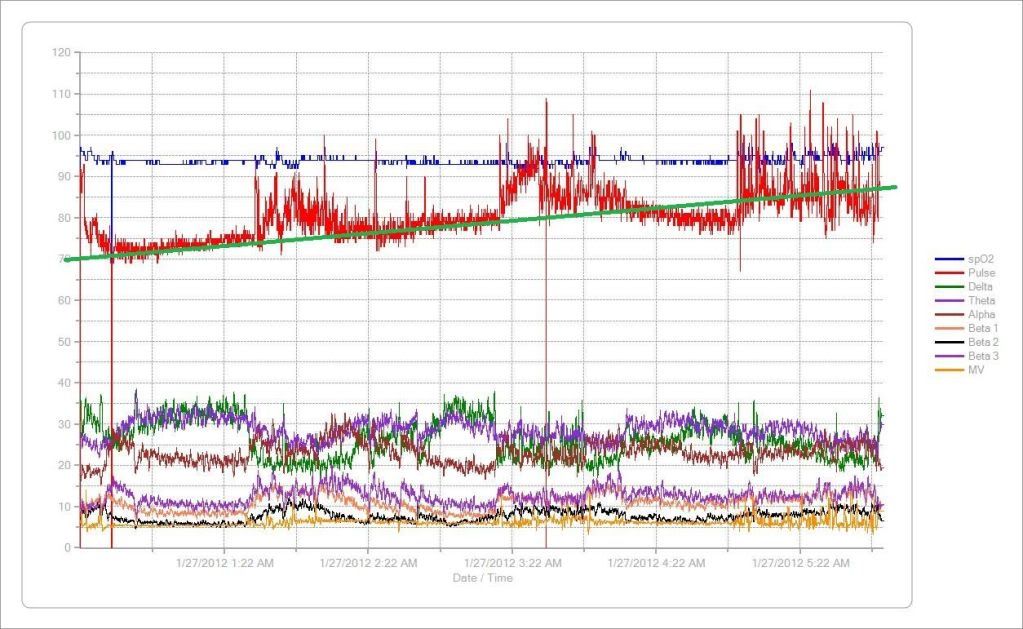This screenshot has width=1023, height=629.
Task: Click the 0 value on y-axis
Action: (x=67, y=548)
